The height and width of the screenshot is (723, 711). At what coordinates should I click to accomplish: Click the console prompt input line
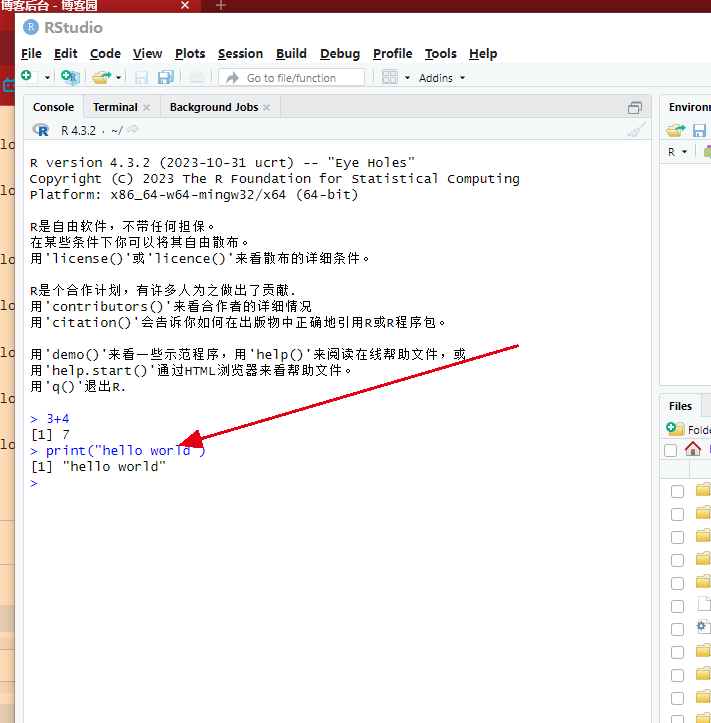tap(338, 483)
